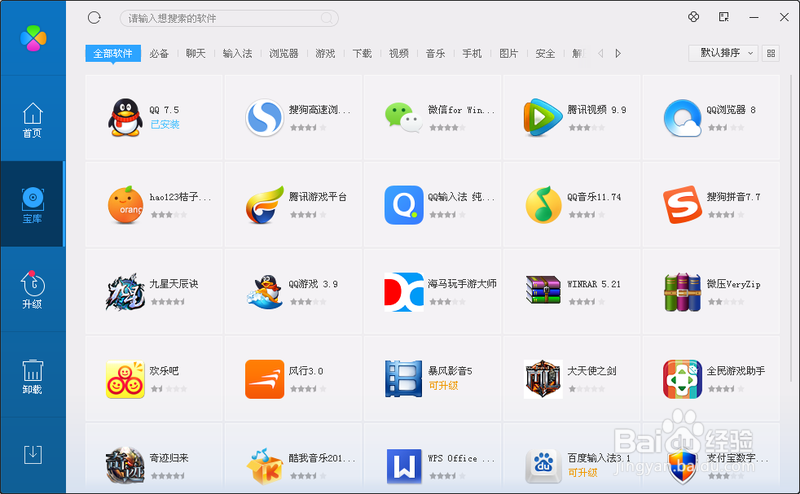Image resolution: width=800 pixels, height=494 pixels.
Task: Select the 音乐 category tab
Action: 436,53
